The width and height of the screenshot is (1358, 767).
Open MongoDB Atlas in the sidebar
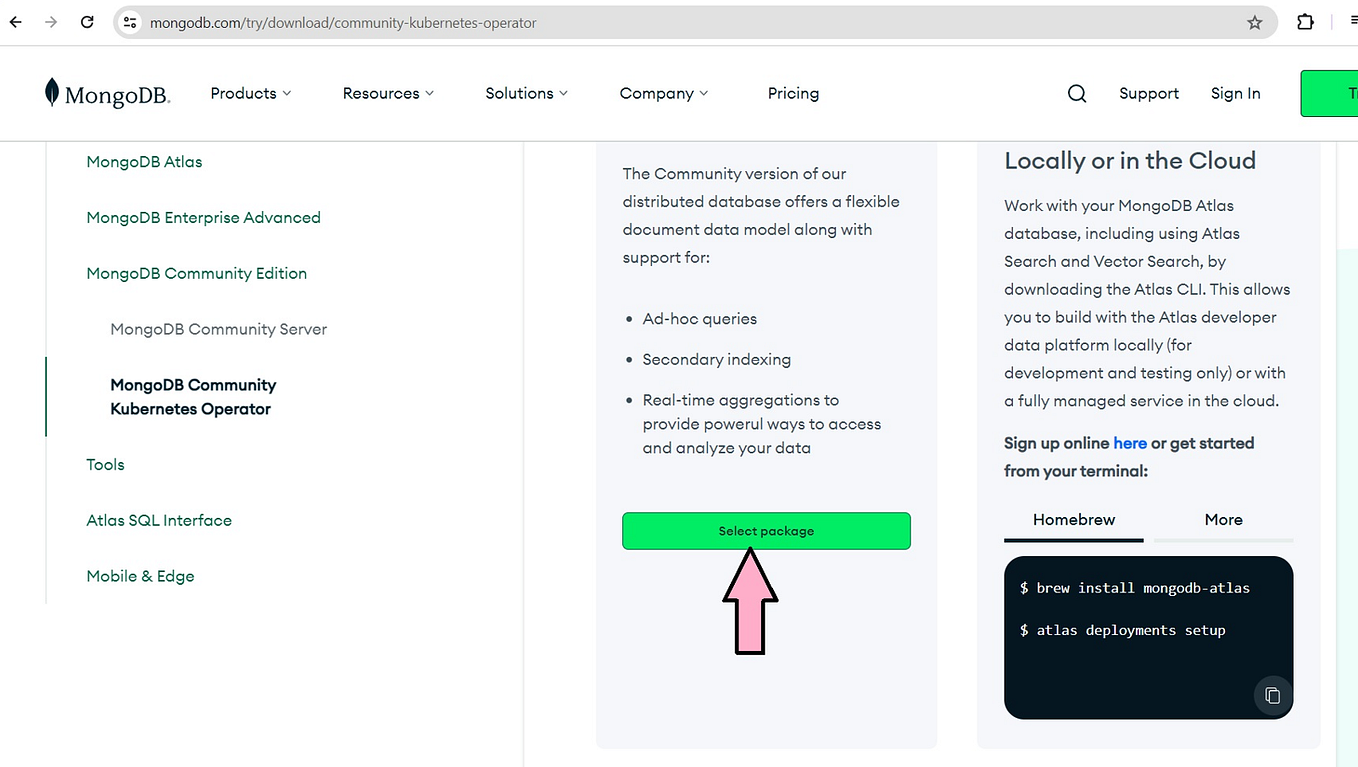[144, 161]
